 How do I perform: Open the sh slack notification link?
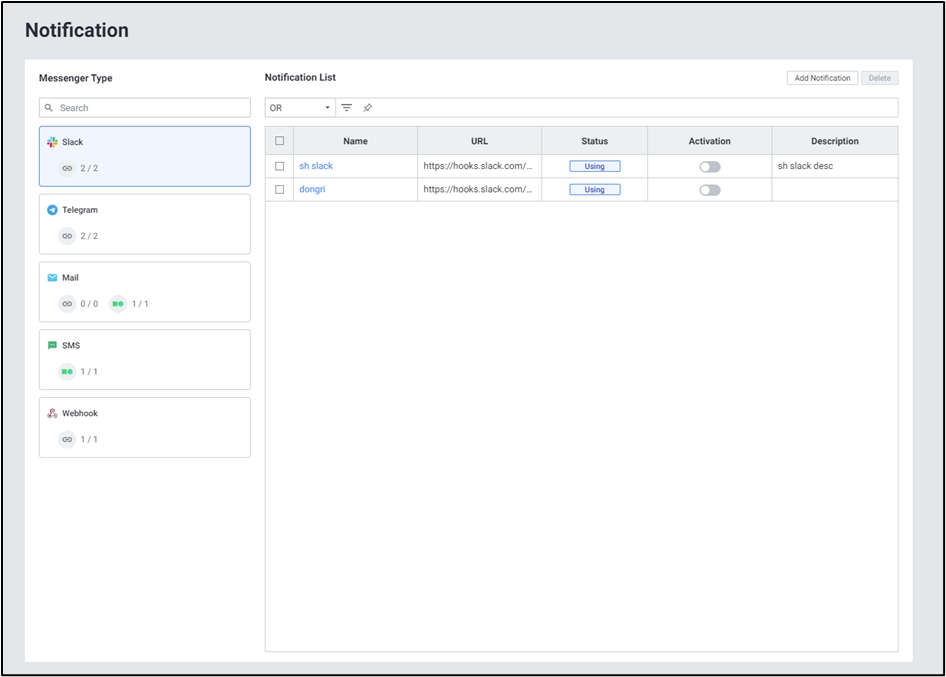pos(316,166)
